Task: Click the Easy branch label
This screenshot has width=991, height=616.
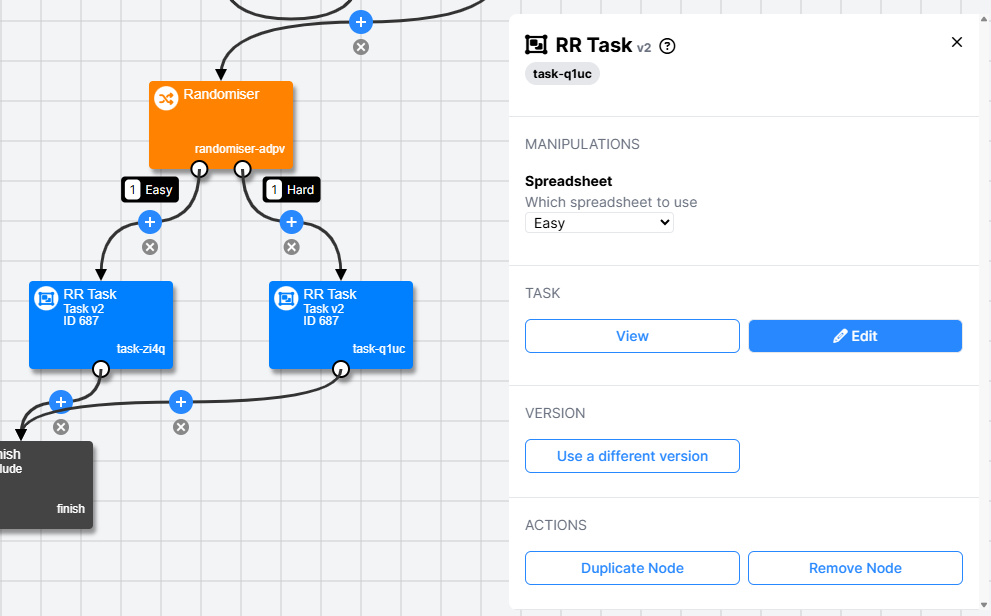Action: tap(150, 190)
